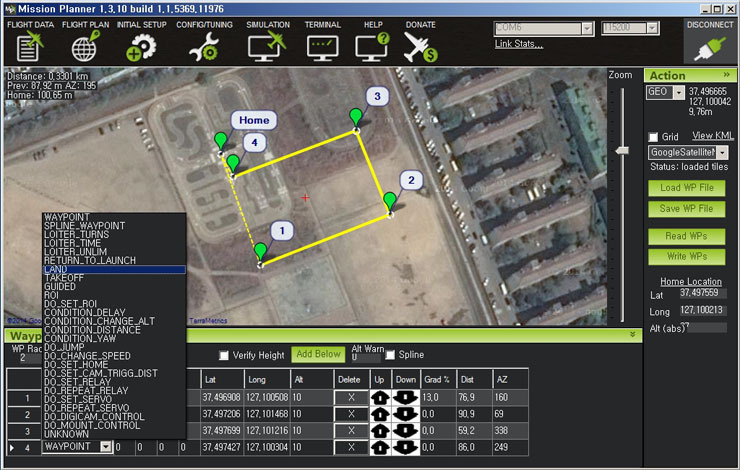Open the WAYPOINT command dropdown in row 4
The image size is (740, 470).
(x=106, y=447)
